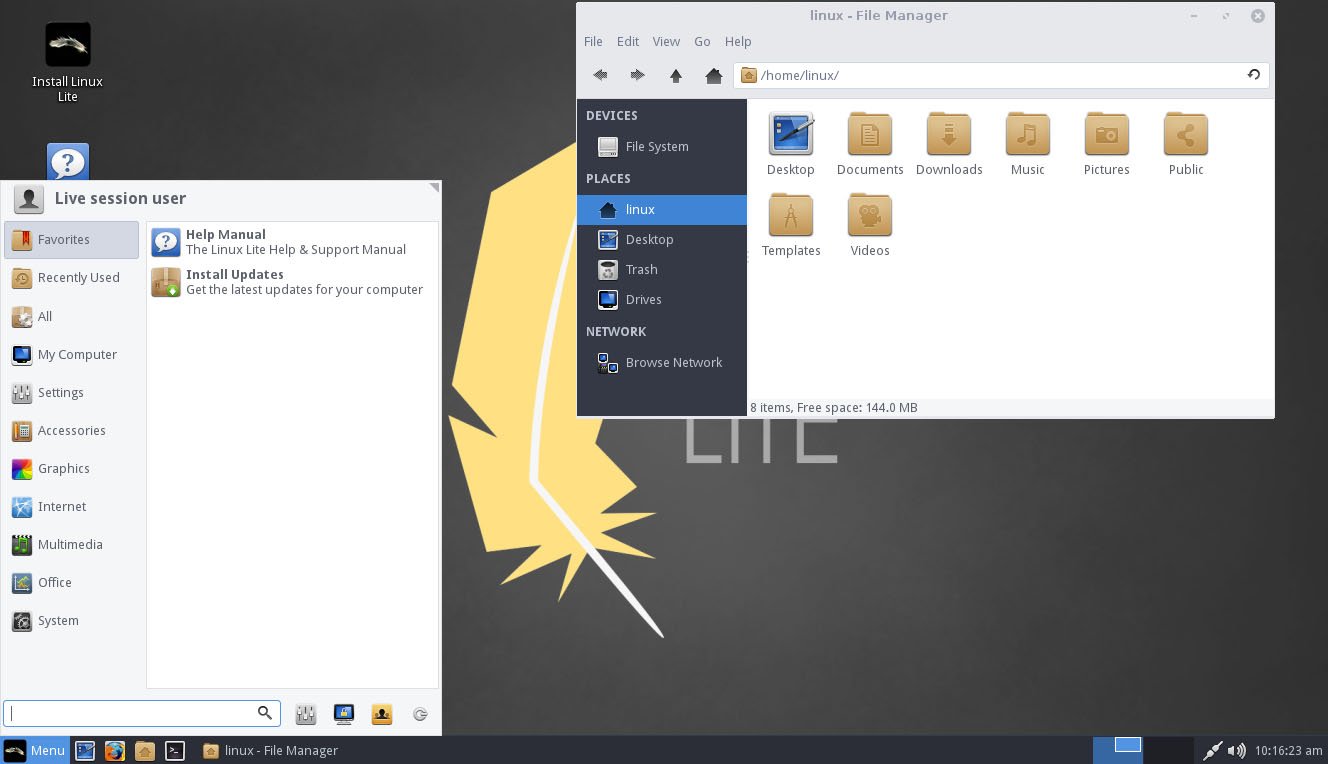The image size is (1328, 764).
Task: Open the Documents folder
Action: point(870,144)
